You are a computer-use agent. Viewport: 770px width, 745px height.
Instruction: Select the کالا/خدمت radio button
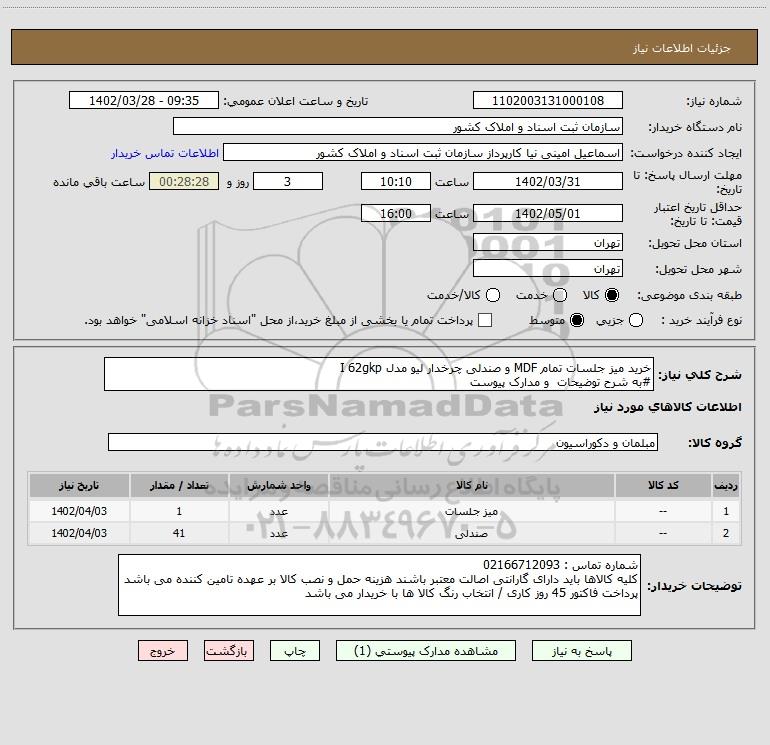[x=493, y=295]
